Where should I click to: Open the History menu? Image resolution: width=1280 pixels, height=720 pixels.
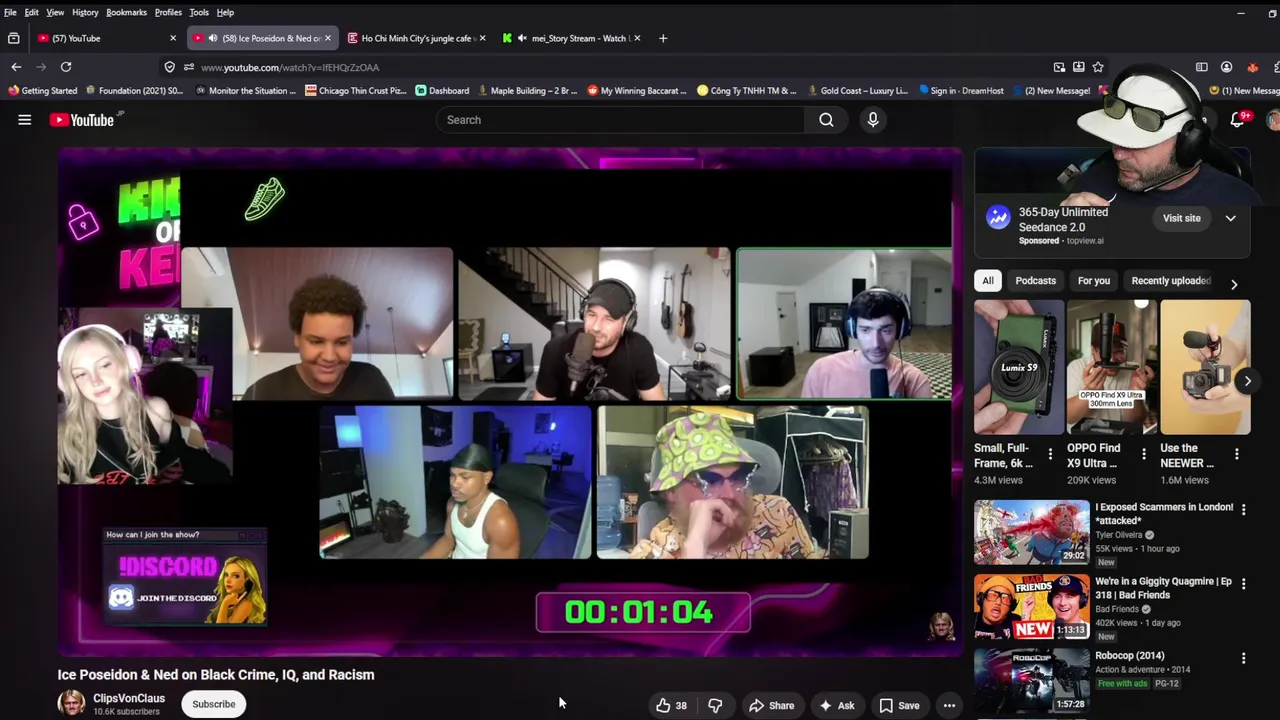point(85,12)
